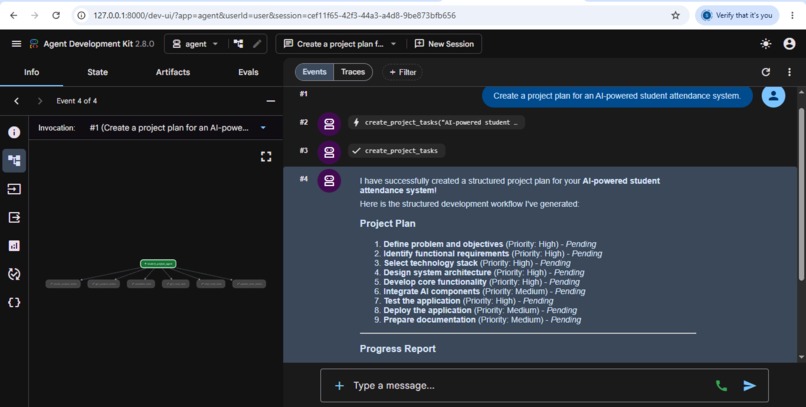Image resolution: width=806 pixels, height=407 pixels.
Task: Click the Verify that it's you button
Action: [x=737, y=15]
